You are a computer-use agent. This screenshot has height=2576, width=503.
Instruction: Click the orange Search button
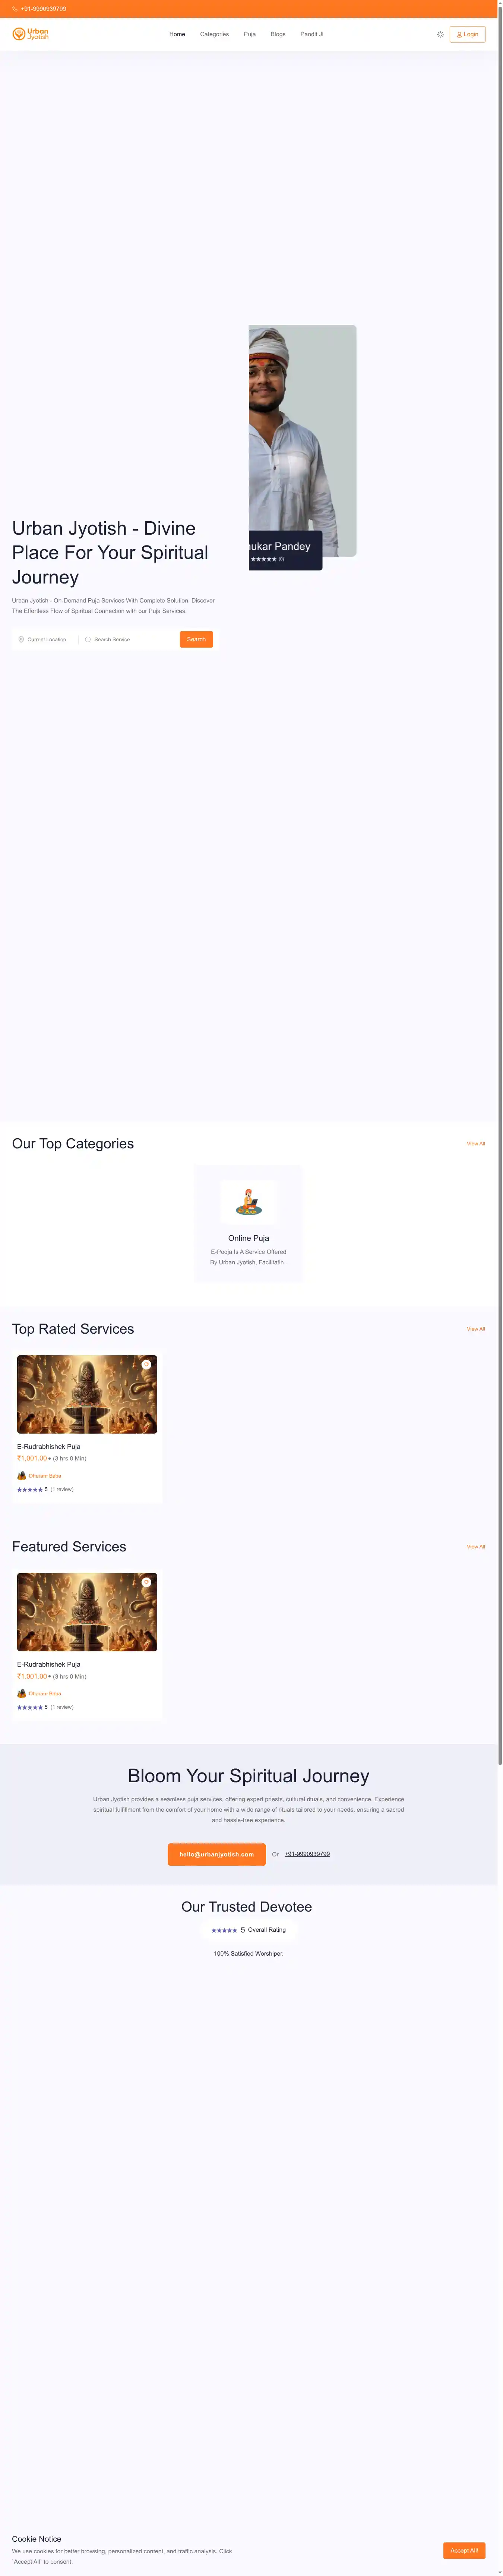pos(196,639)
